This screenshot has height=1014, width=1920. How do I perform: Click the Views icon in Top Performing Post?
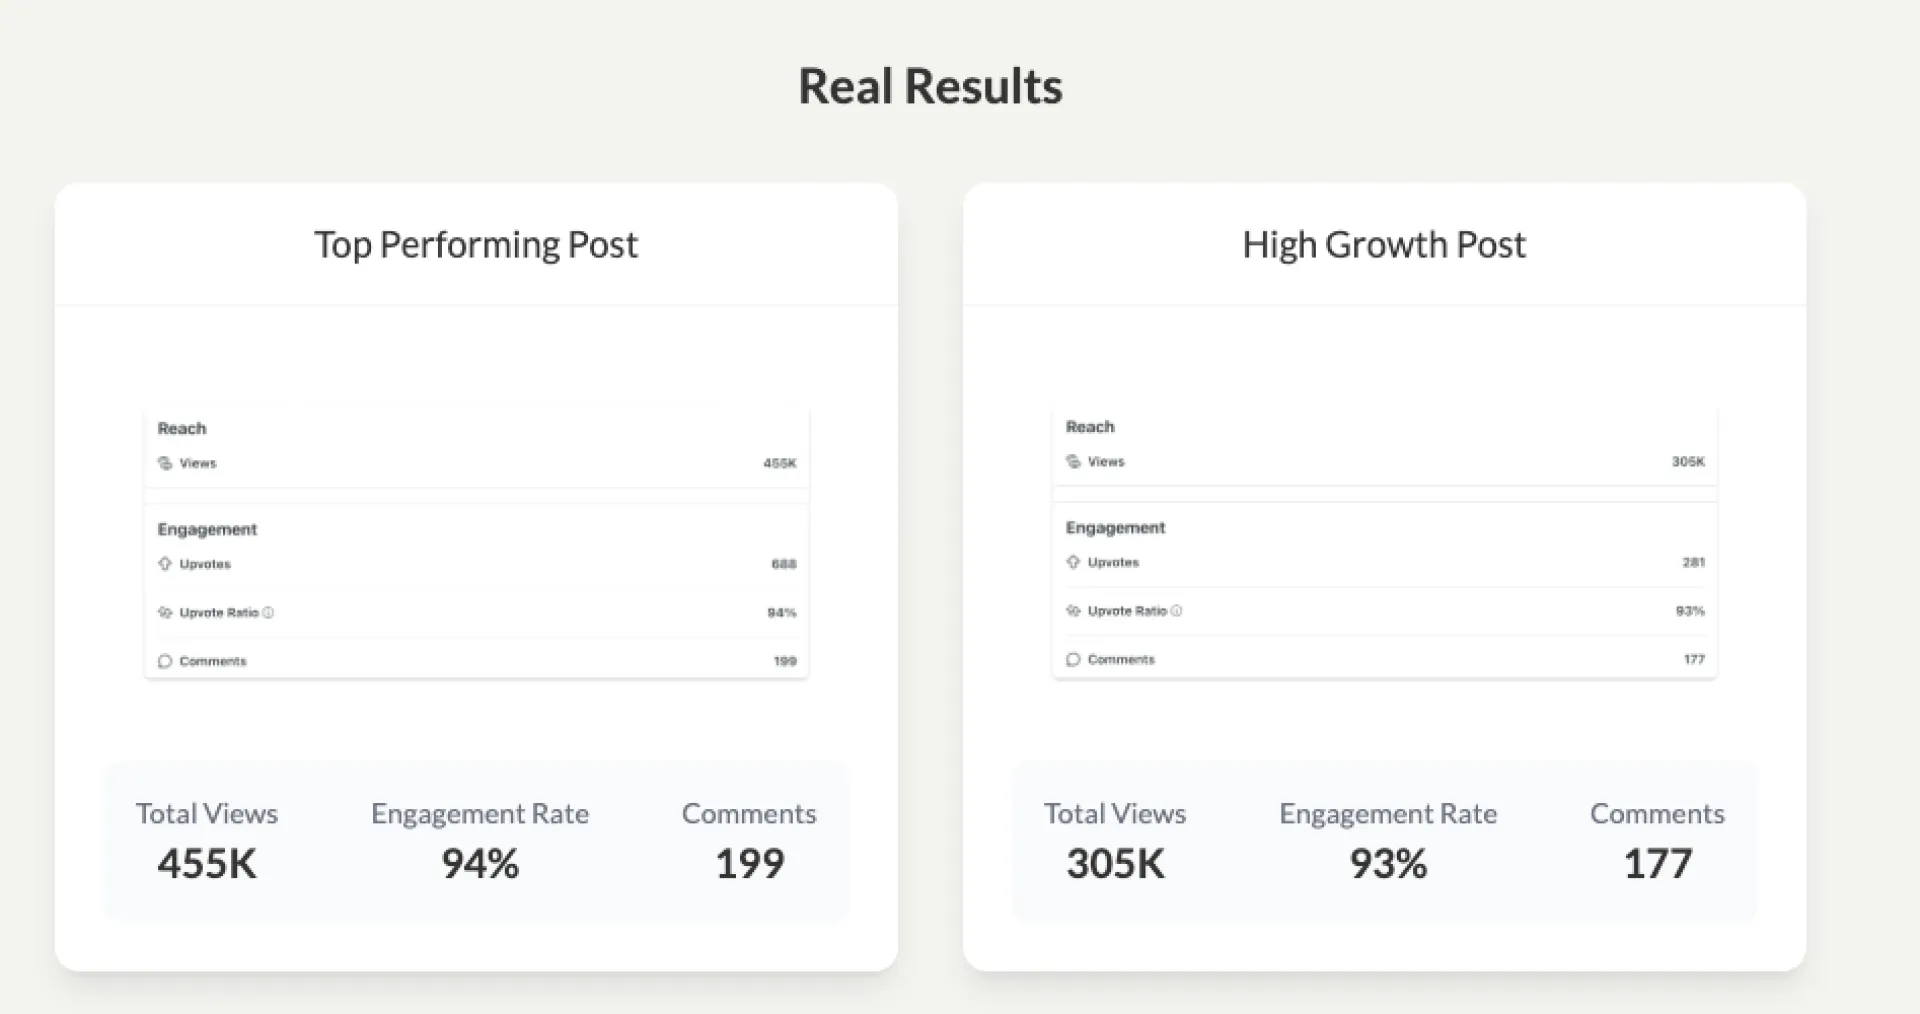(x=165, y=463)
